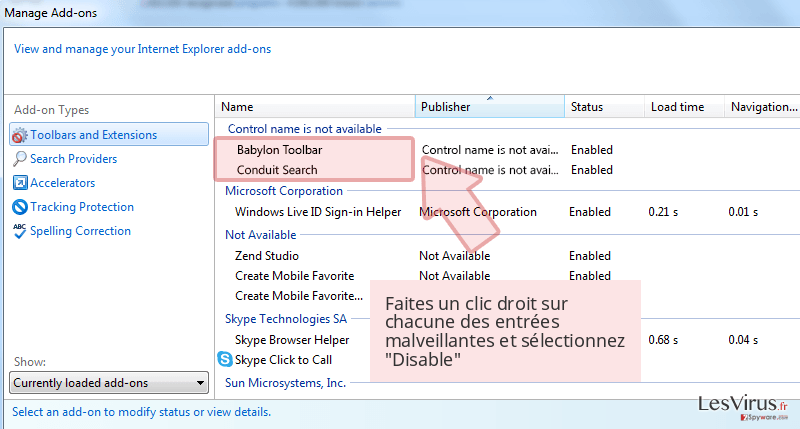Click the Search Providers magnifier icon
This screenshot has height=429, width=800.
(x=20, y=159)
